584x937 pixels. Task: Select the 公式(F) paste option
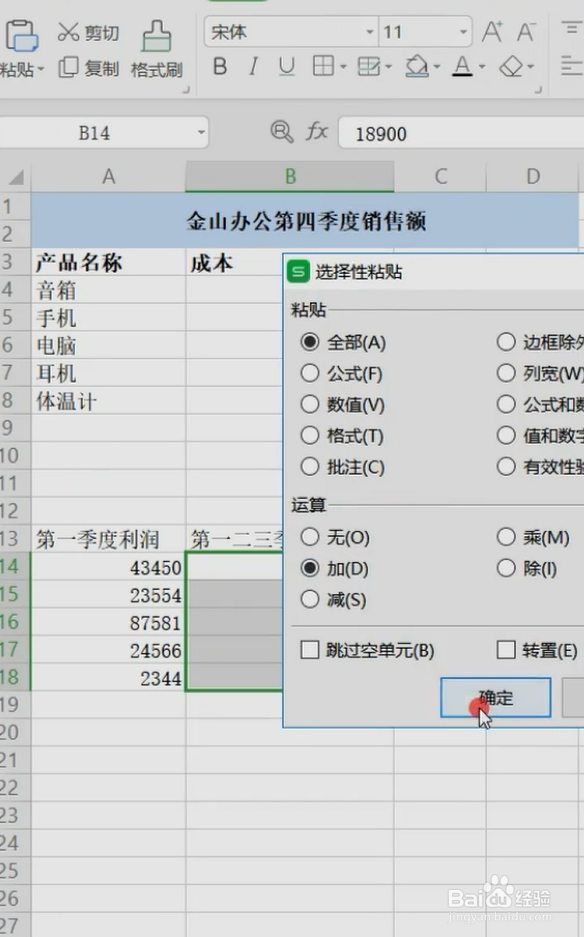(x=310, y=373)
